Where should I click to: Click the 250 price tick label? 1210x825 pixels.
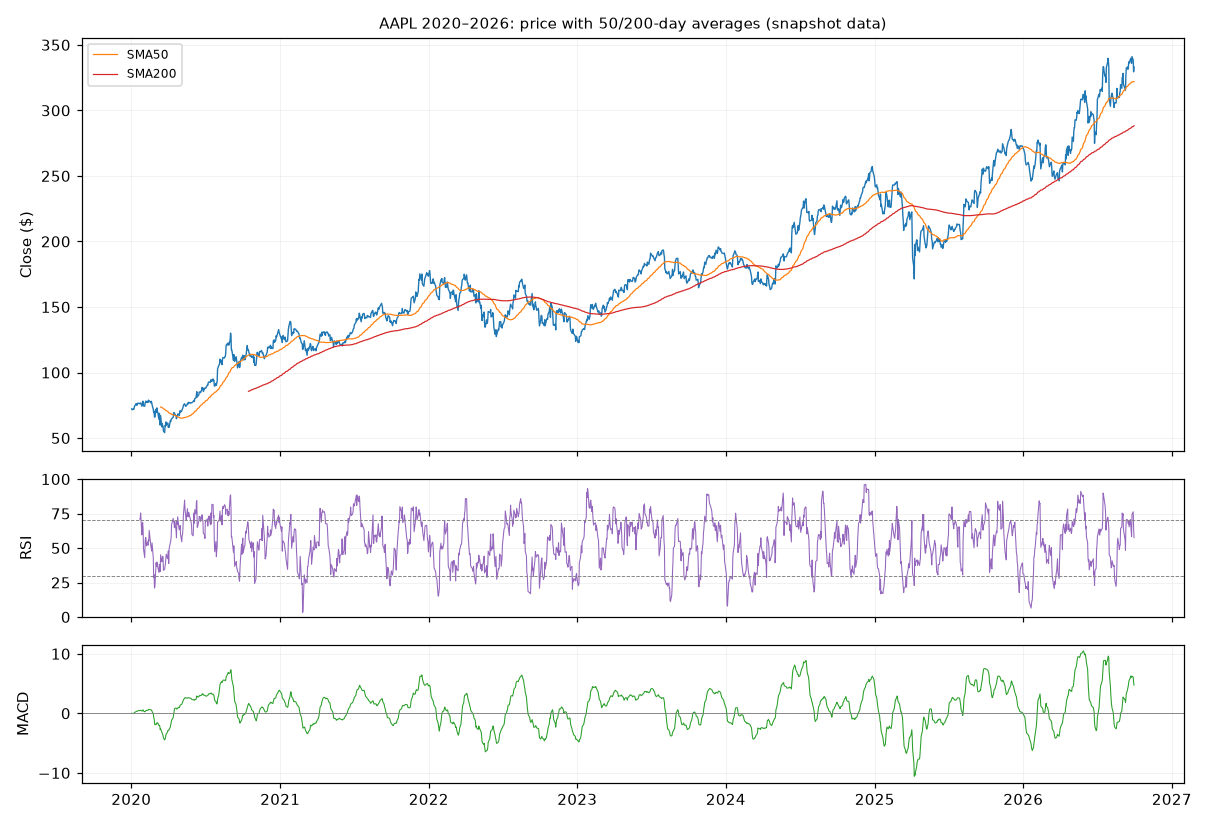click(x=56, y=176)
